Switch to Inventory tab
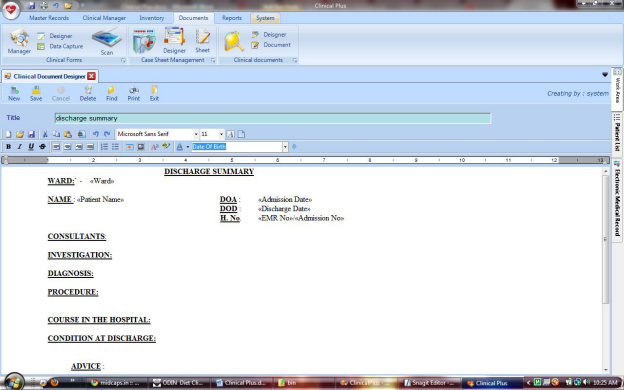 point(152,18)
